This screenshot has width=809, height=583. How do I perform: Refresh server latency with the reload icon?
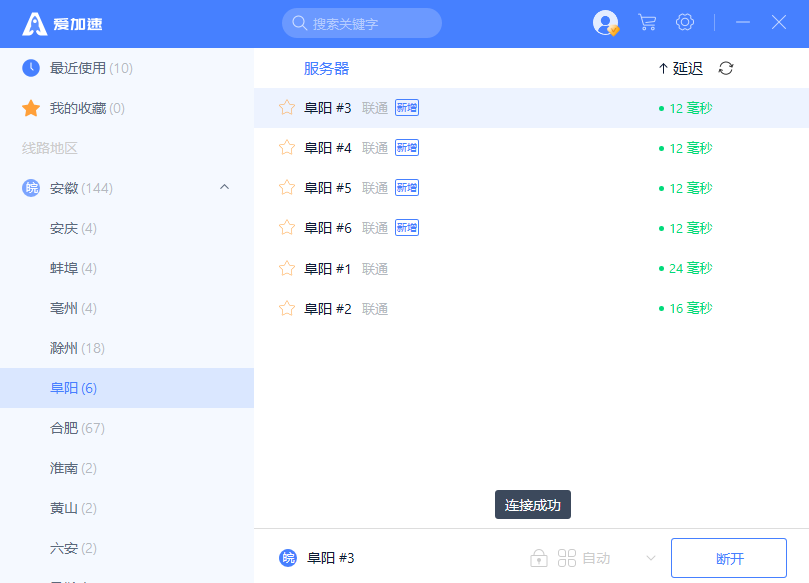[x=726, y=68]
